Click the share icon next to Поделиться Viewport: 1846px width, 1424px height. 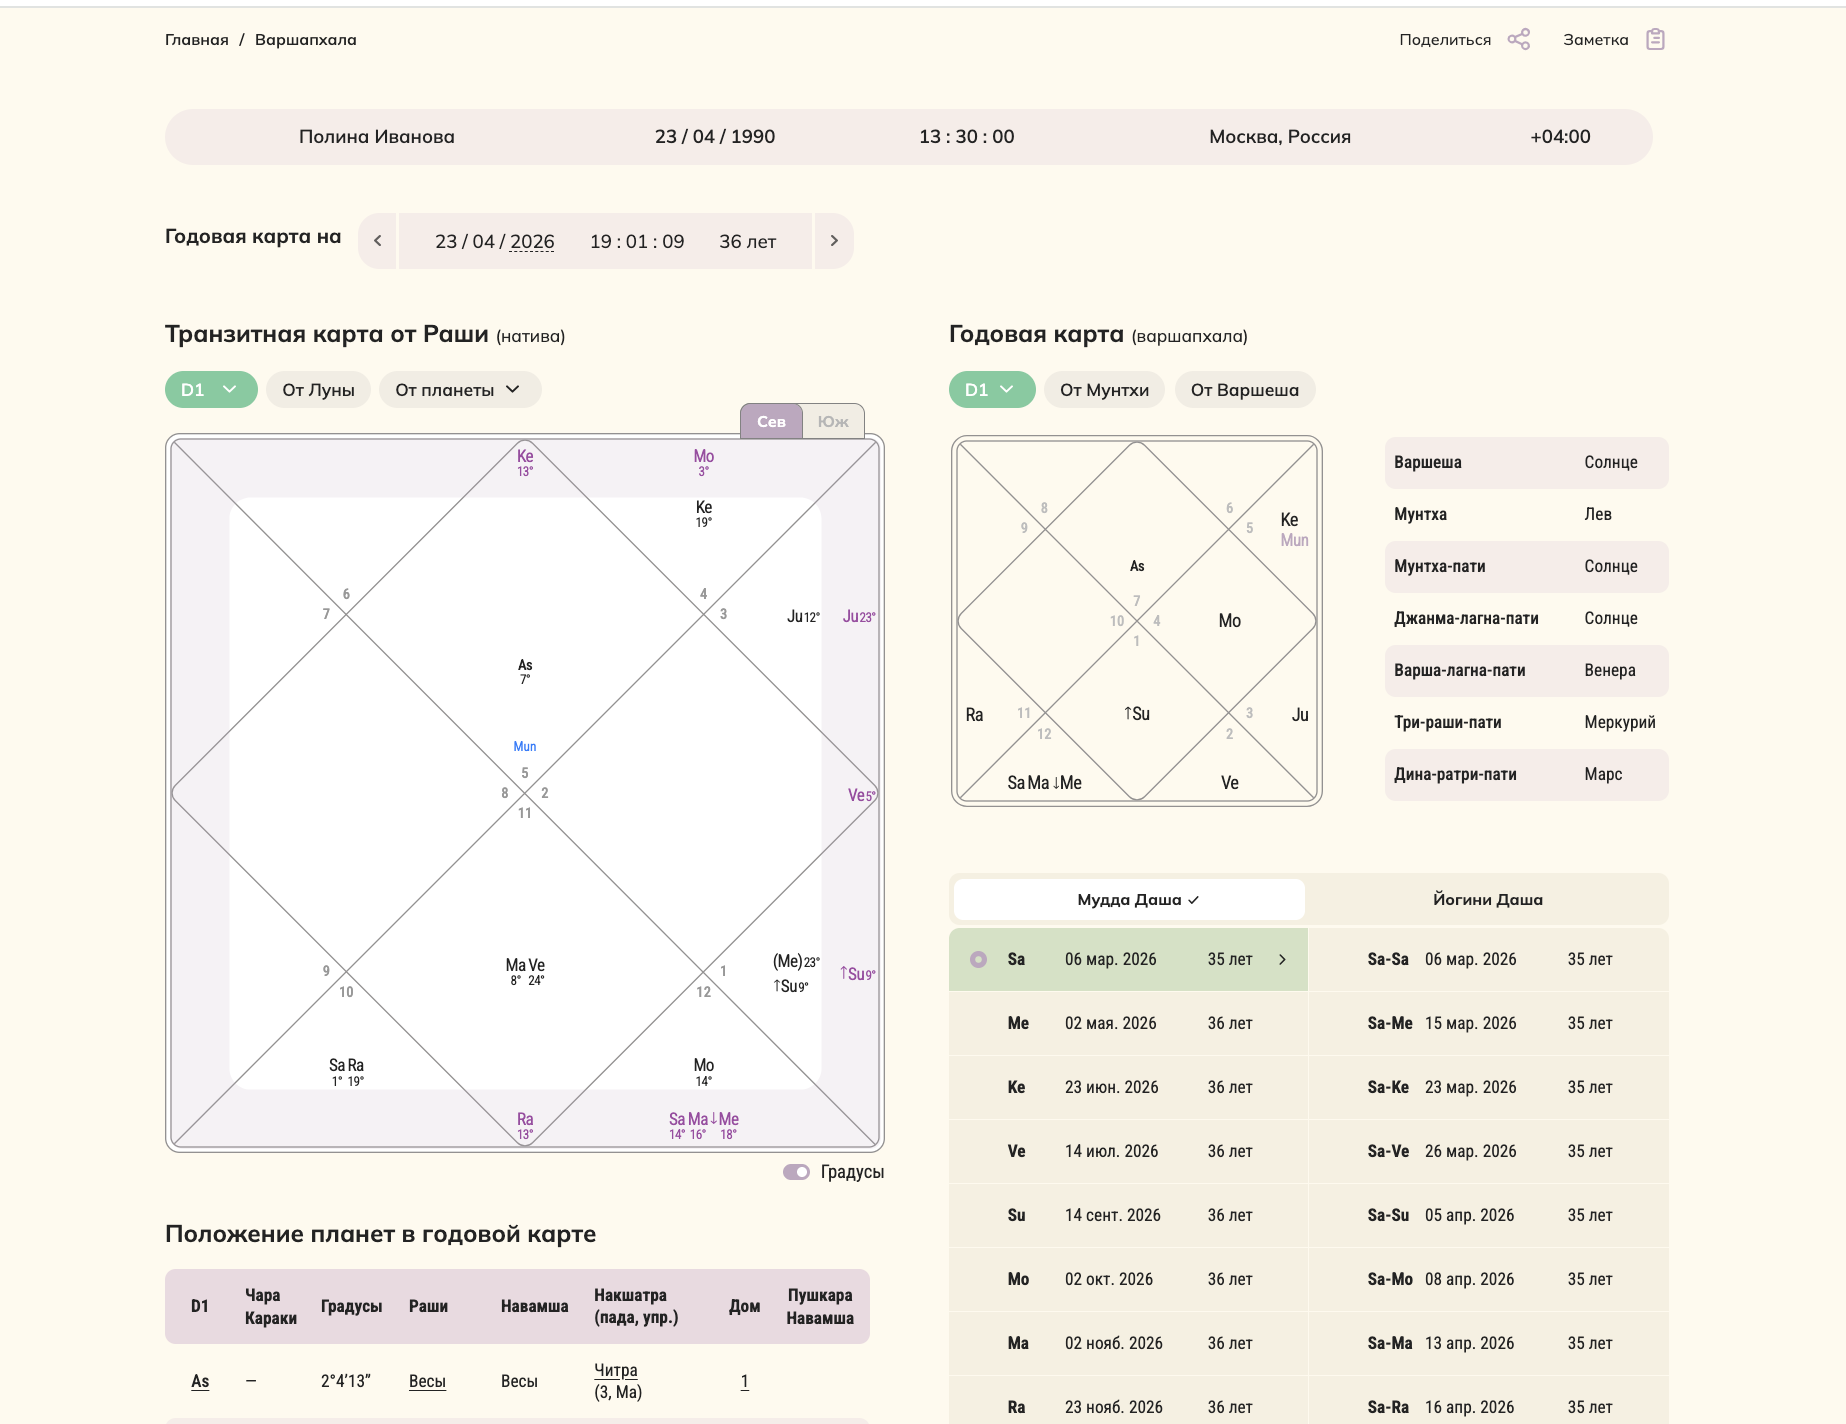(x=1518, y=39)
